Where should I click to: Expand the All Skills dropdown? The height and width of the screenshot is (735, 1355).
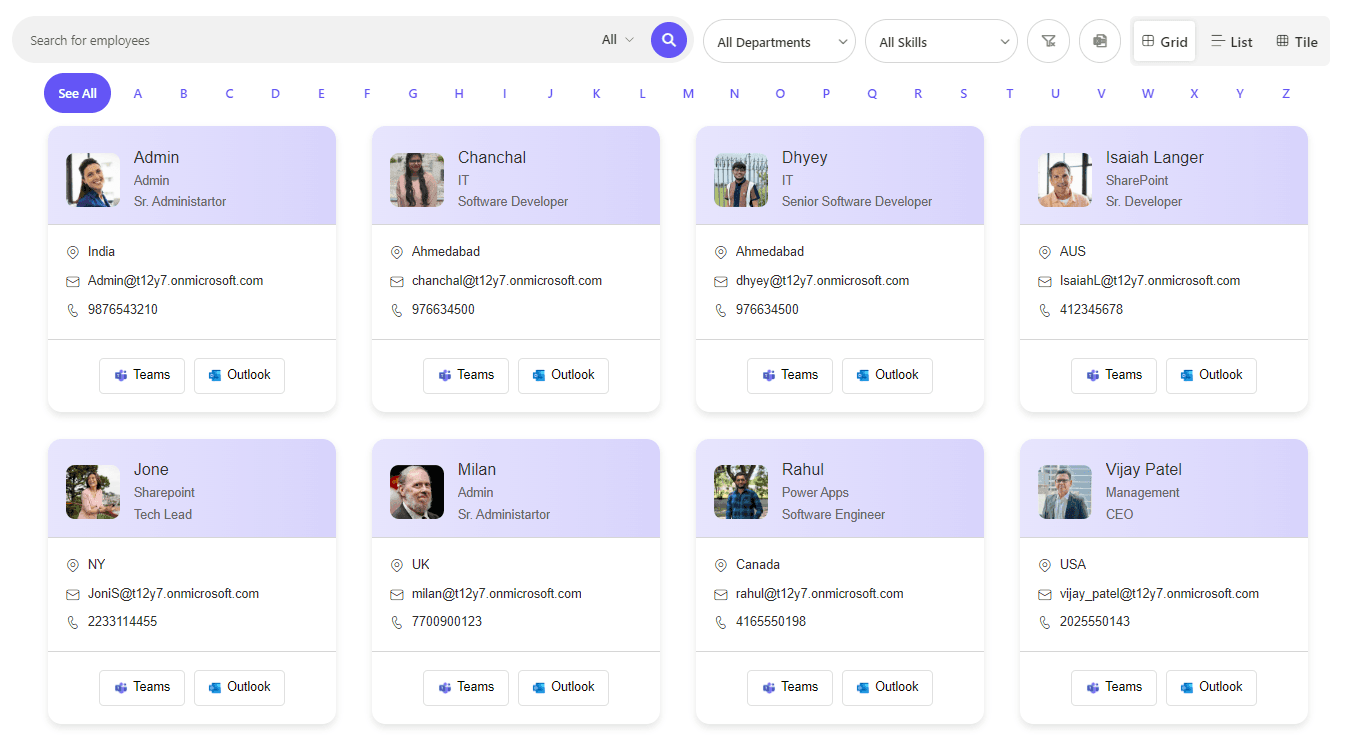click(x=941, y=42)
